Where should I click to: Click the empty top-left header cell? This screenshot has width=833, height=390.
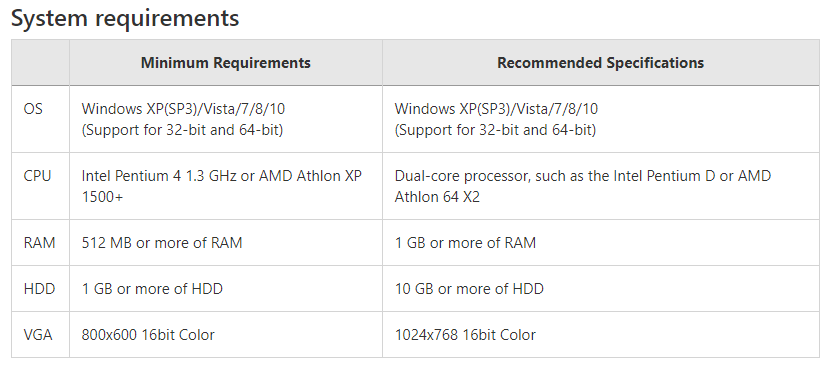click(x=40, y=63)
